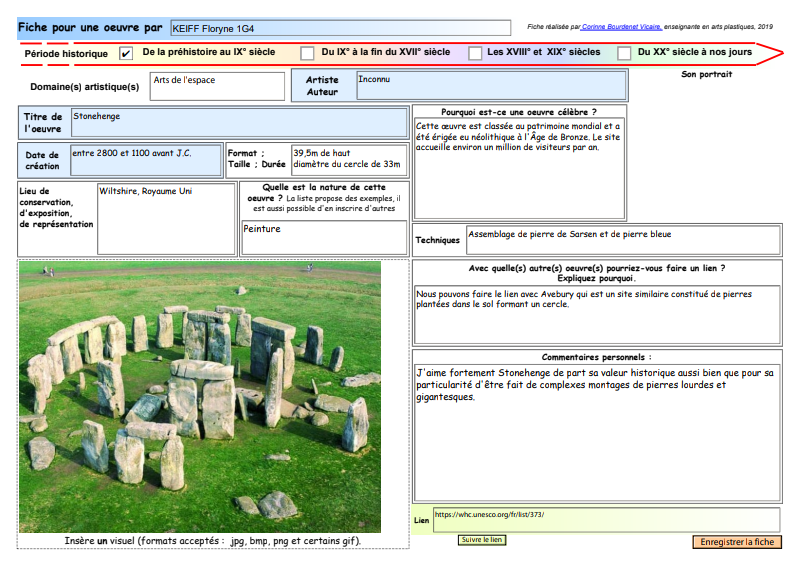Click the Titre de l'oeuvre field 'Stonehenge'

(x=238, y=122)
